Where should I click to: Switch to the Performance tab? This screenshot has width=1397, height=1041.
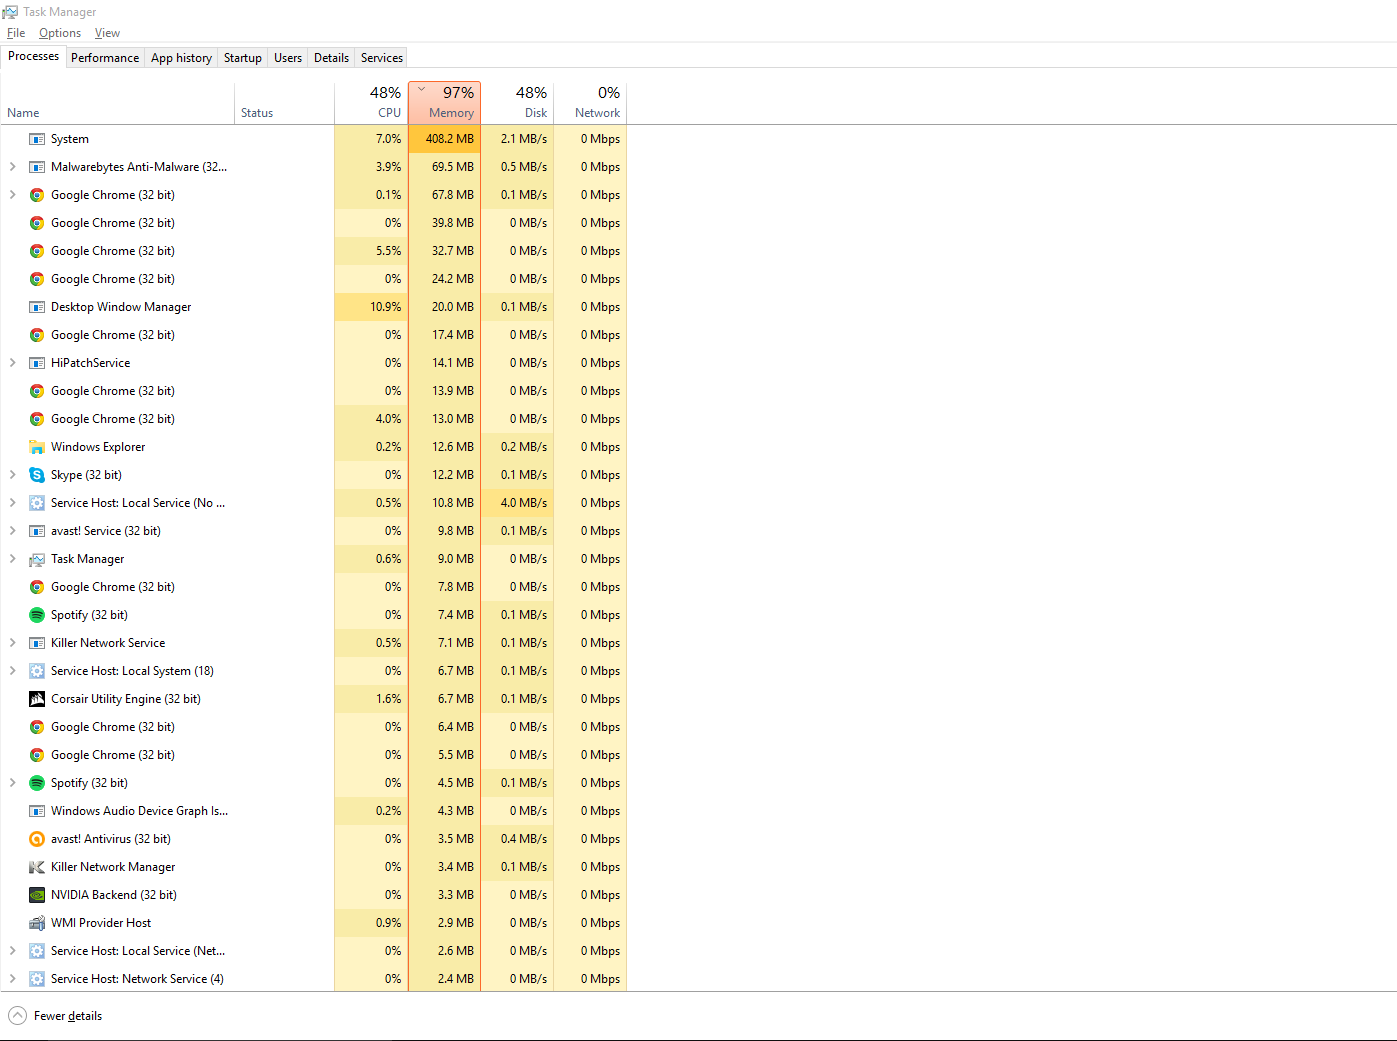(x=105, y=58)
